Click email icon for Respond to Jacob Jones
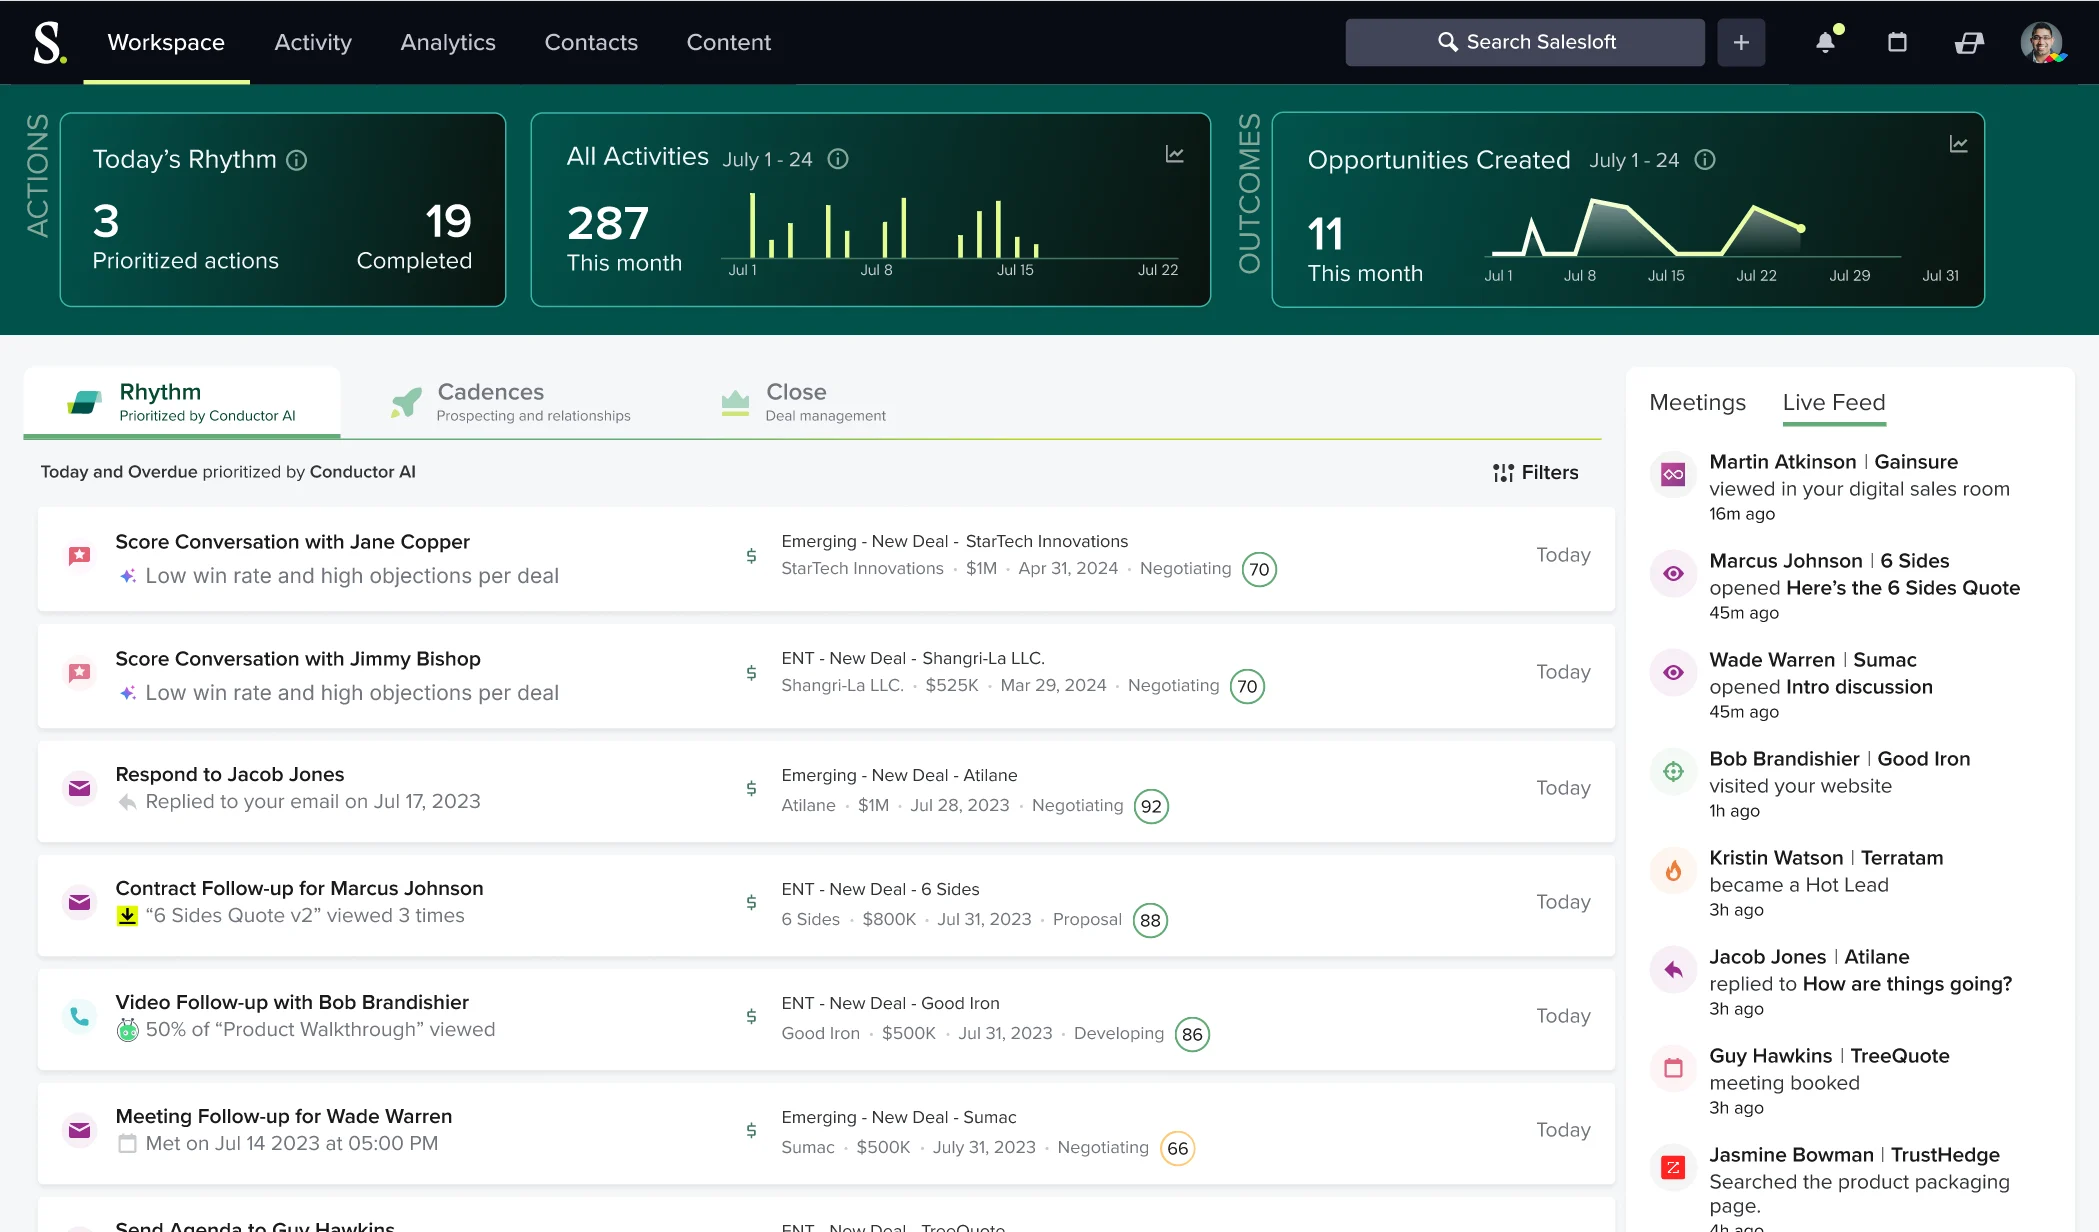This screenshot has height=1232, width=2099. [80, 789]
